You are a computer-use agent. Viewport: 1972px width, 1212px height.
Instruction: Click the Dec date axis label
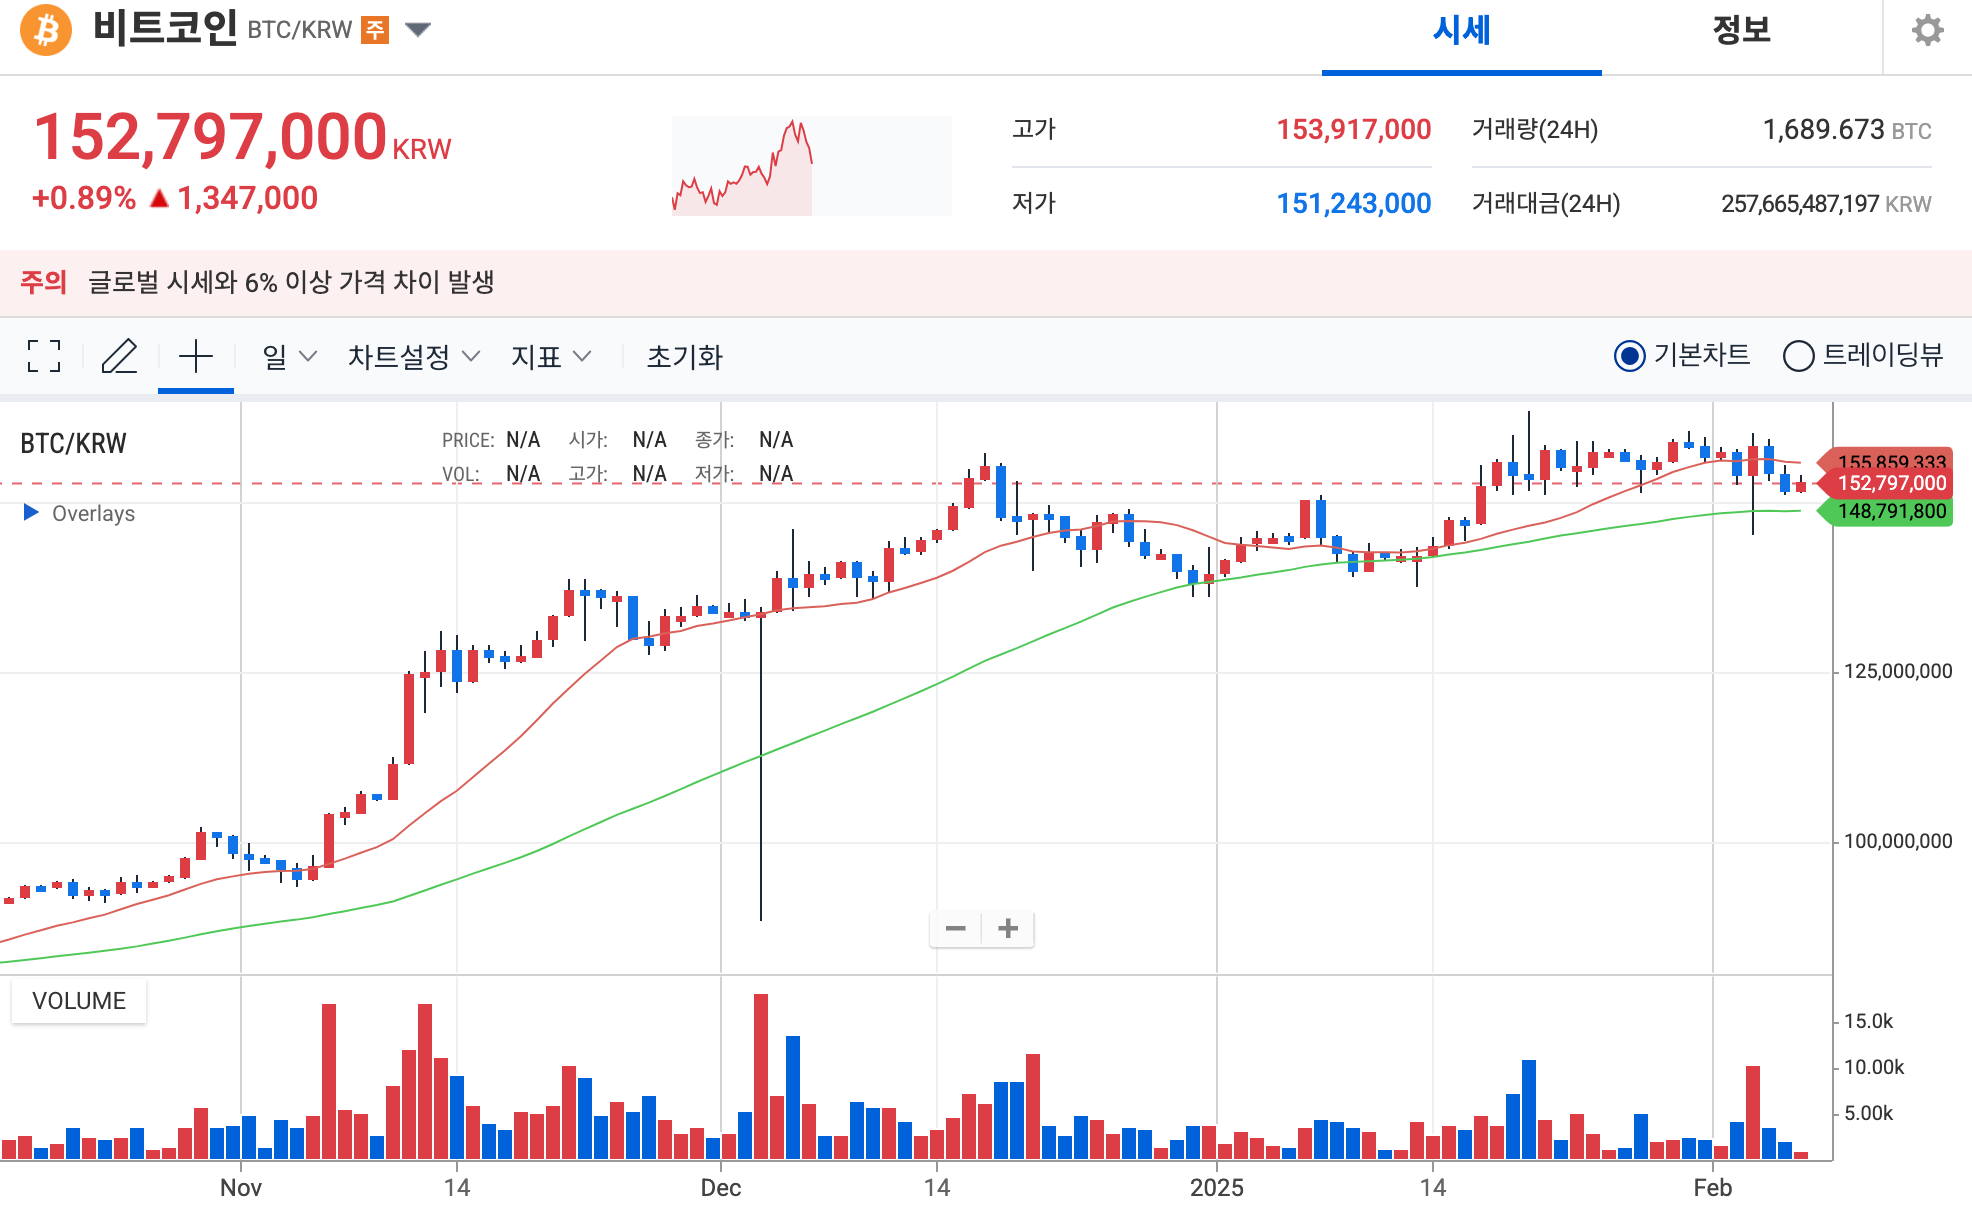coord(720,1188)
